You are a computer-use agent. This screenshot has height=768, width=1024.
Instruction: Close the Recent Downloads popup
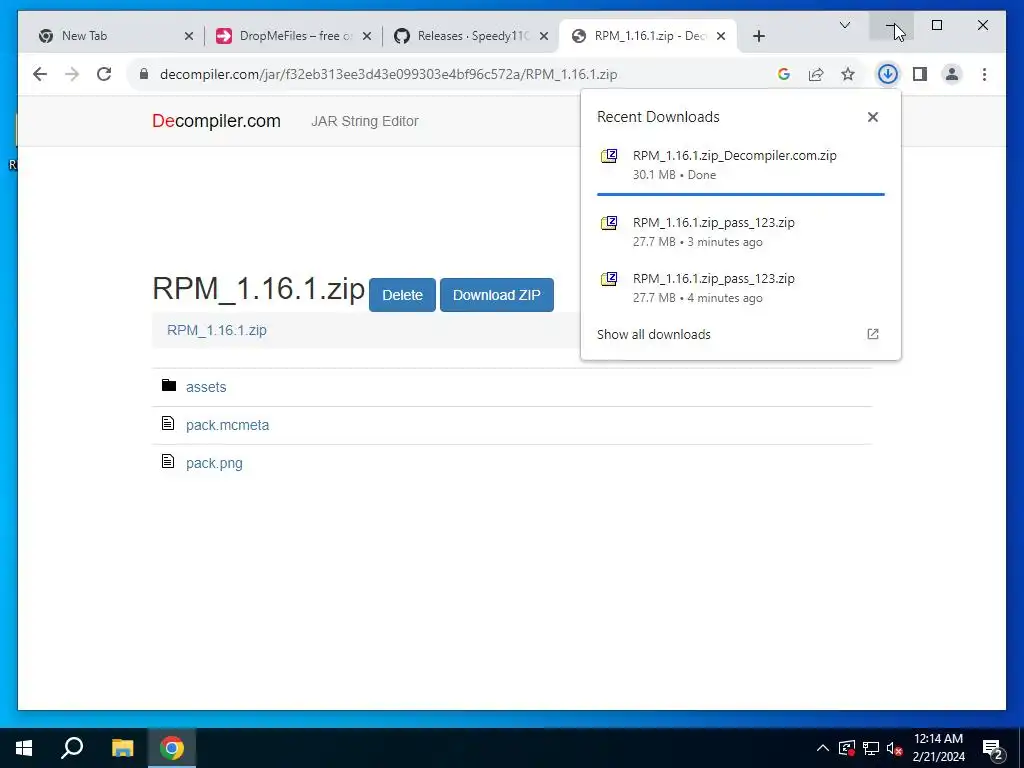point(872,117)
